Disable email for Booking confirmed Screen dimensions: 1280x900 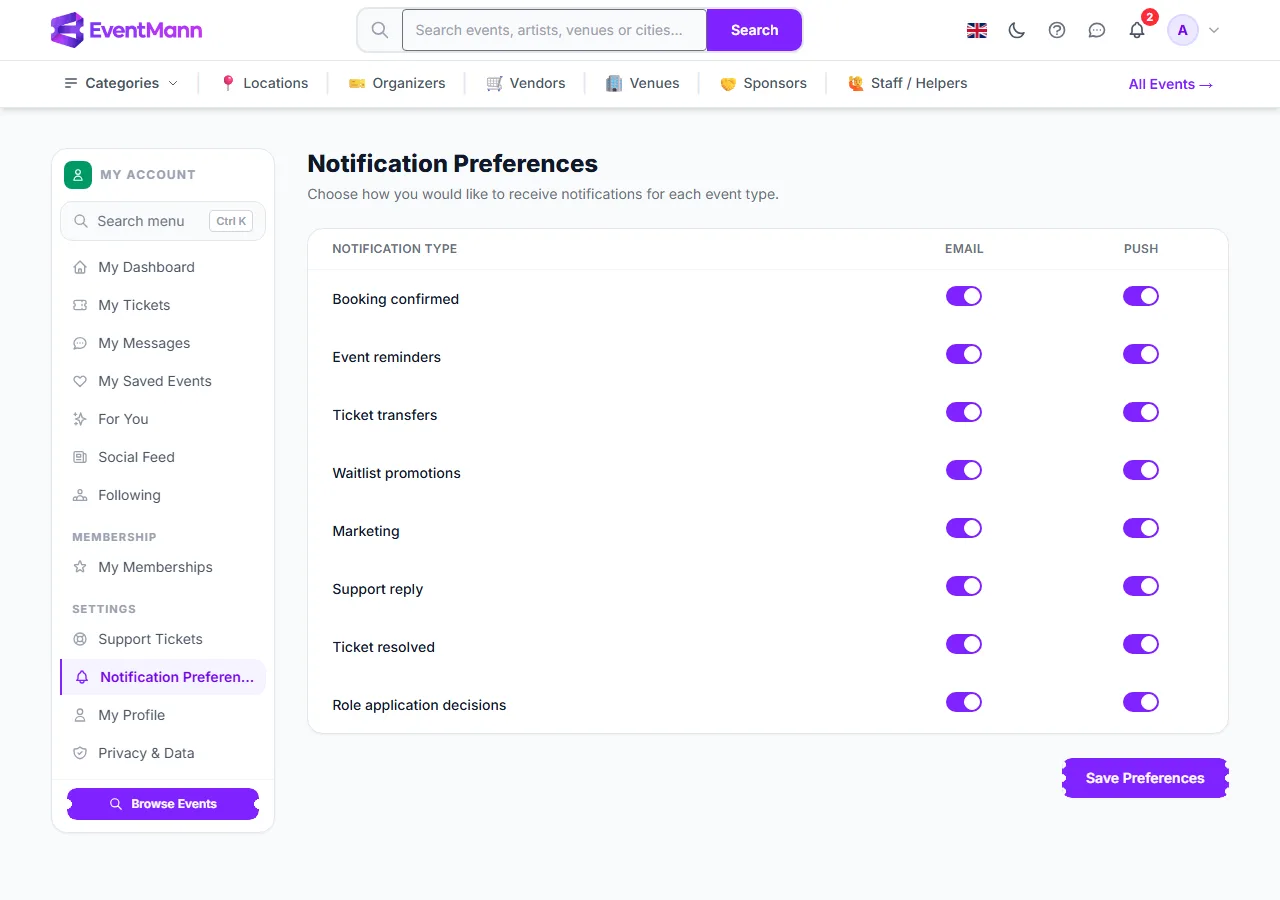[x=964, y=296]
